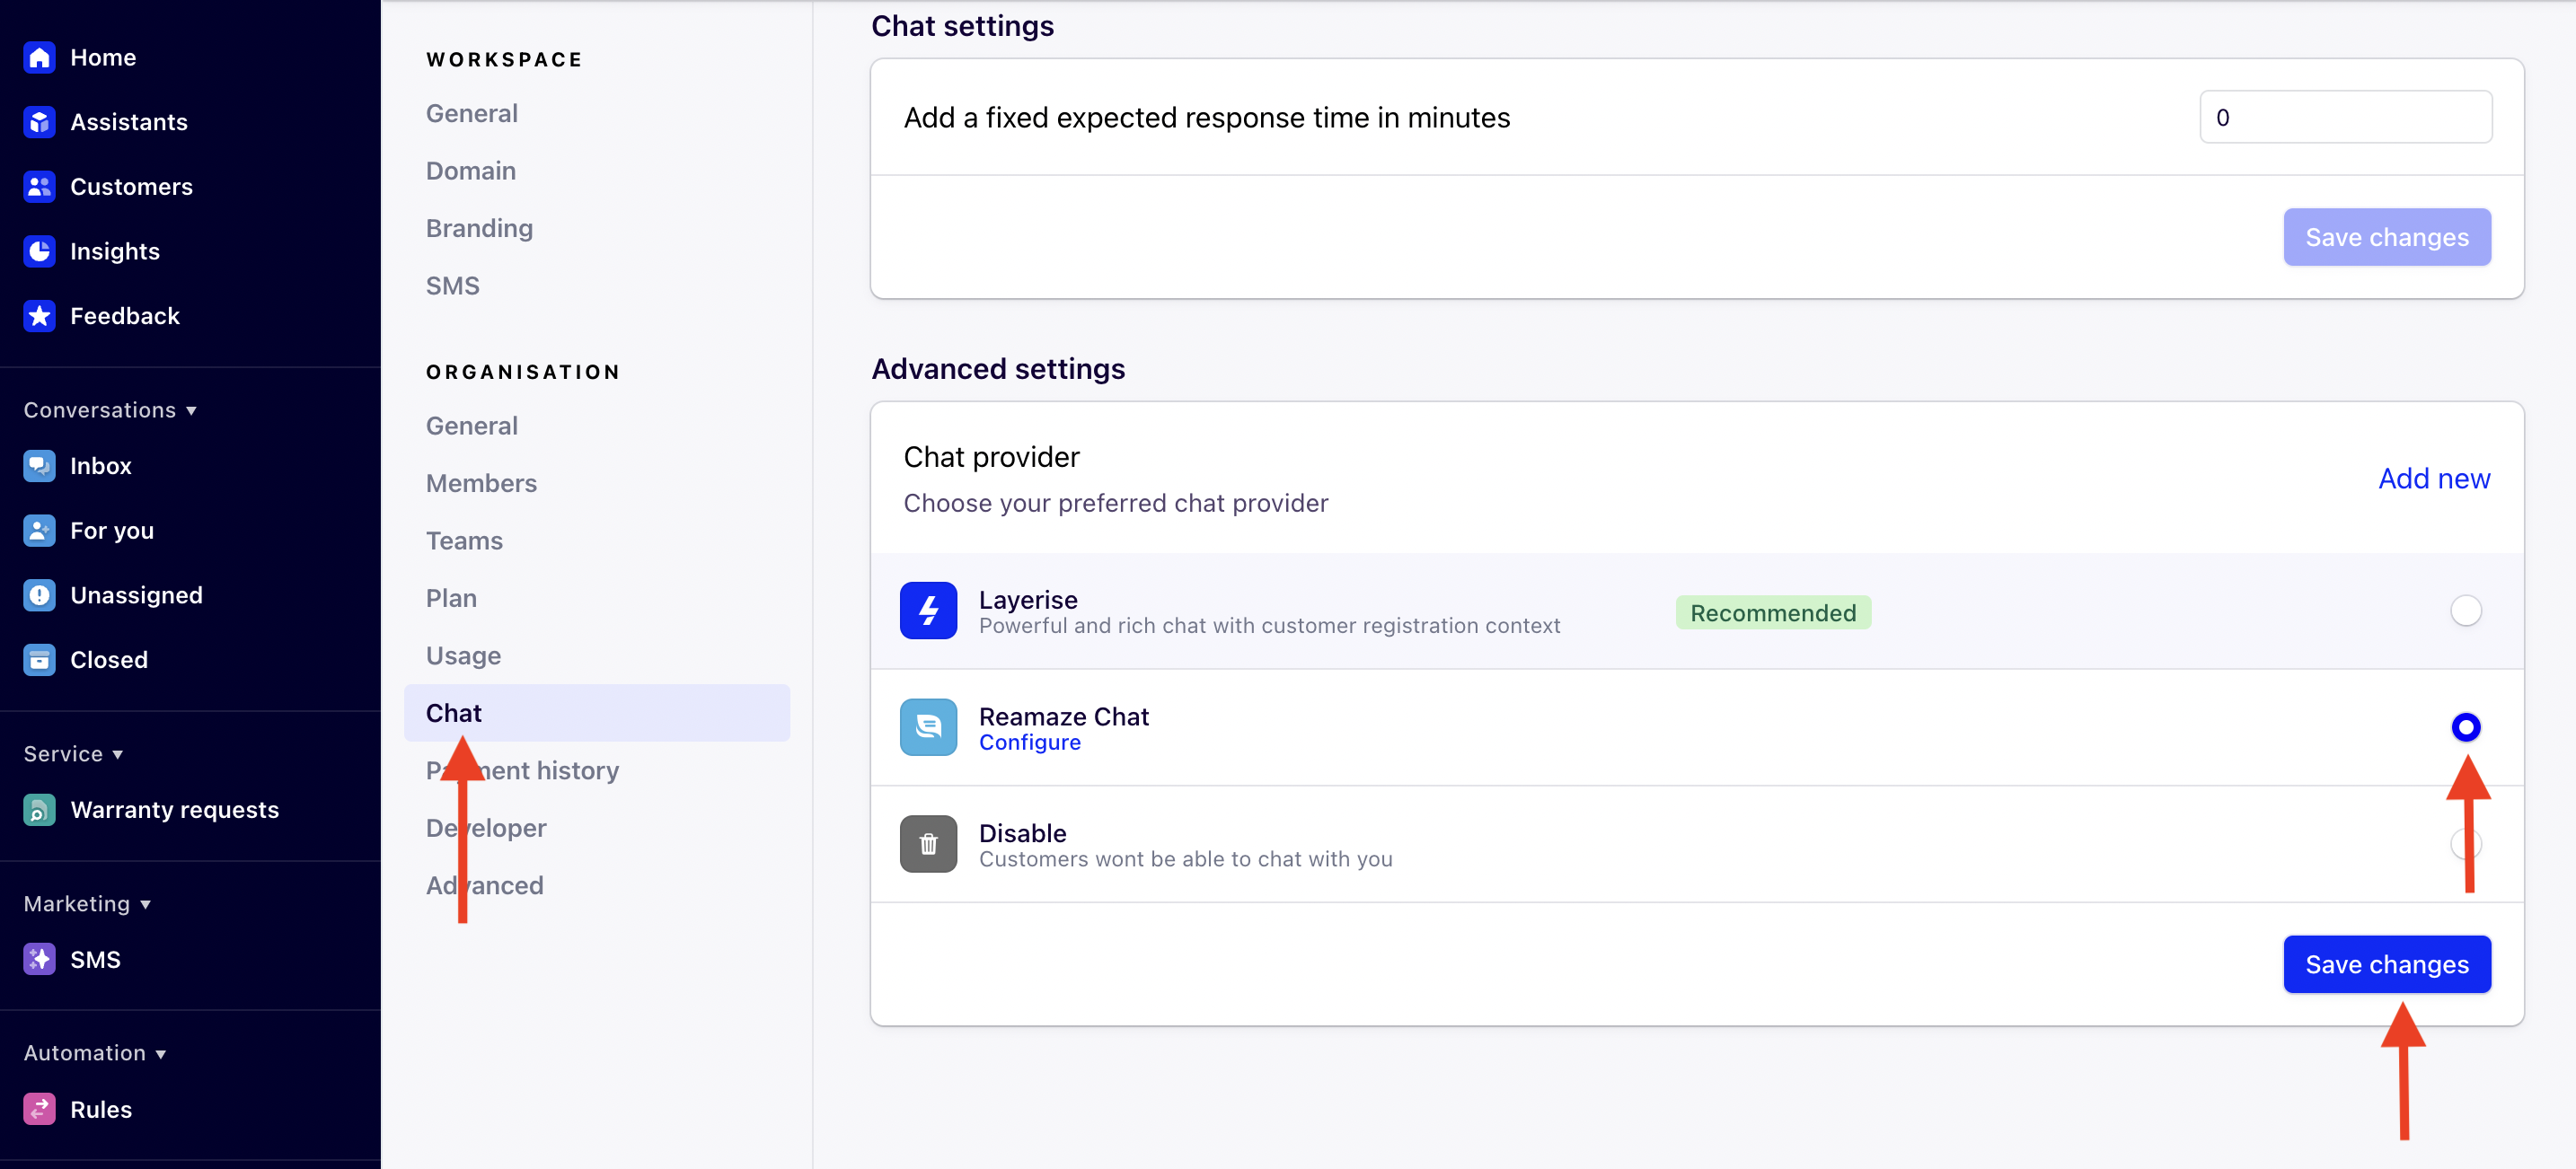Click the Rules automation icon

coord(39,1109)
